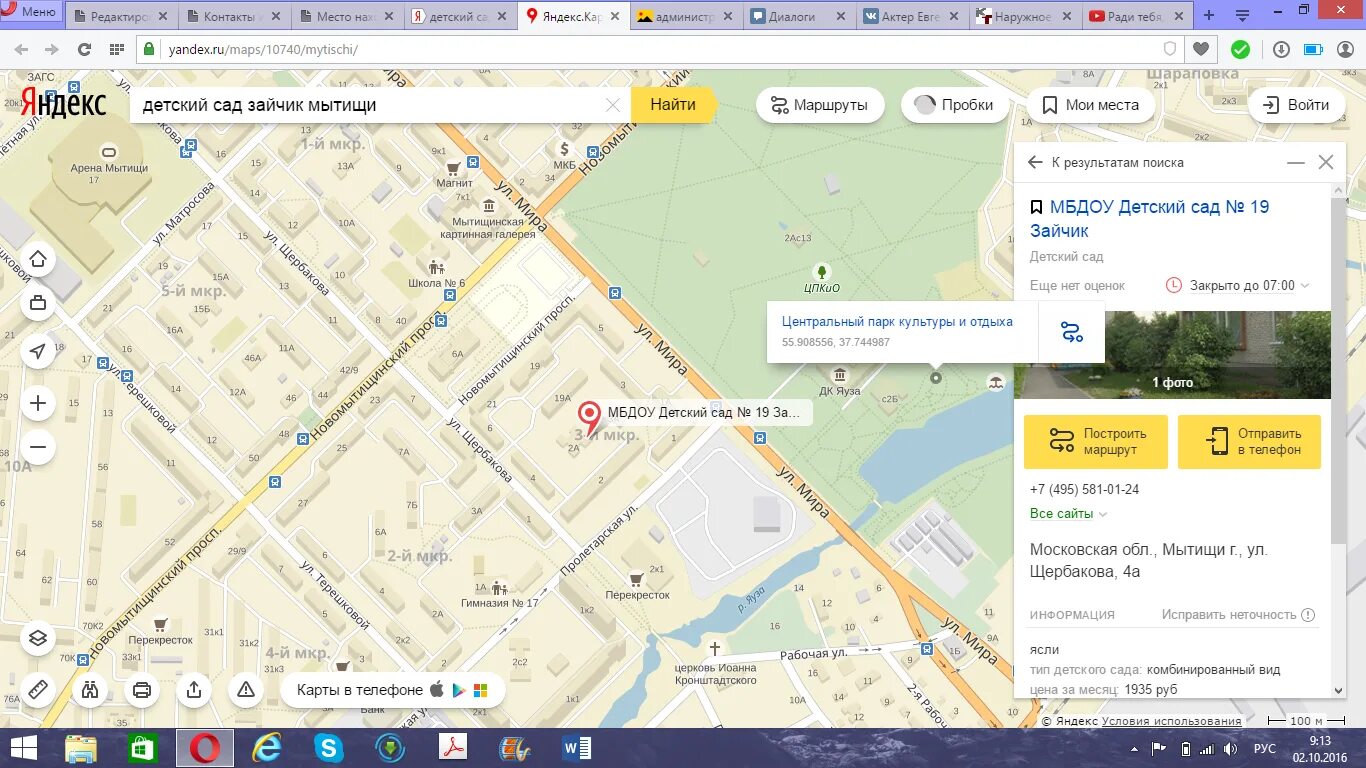Viewport: 1366px width, 768px height.
Task: Open the map layers selector
Action: [38, 637]
